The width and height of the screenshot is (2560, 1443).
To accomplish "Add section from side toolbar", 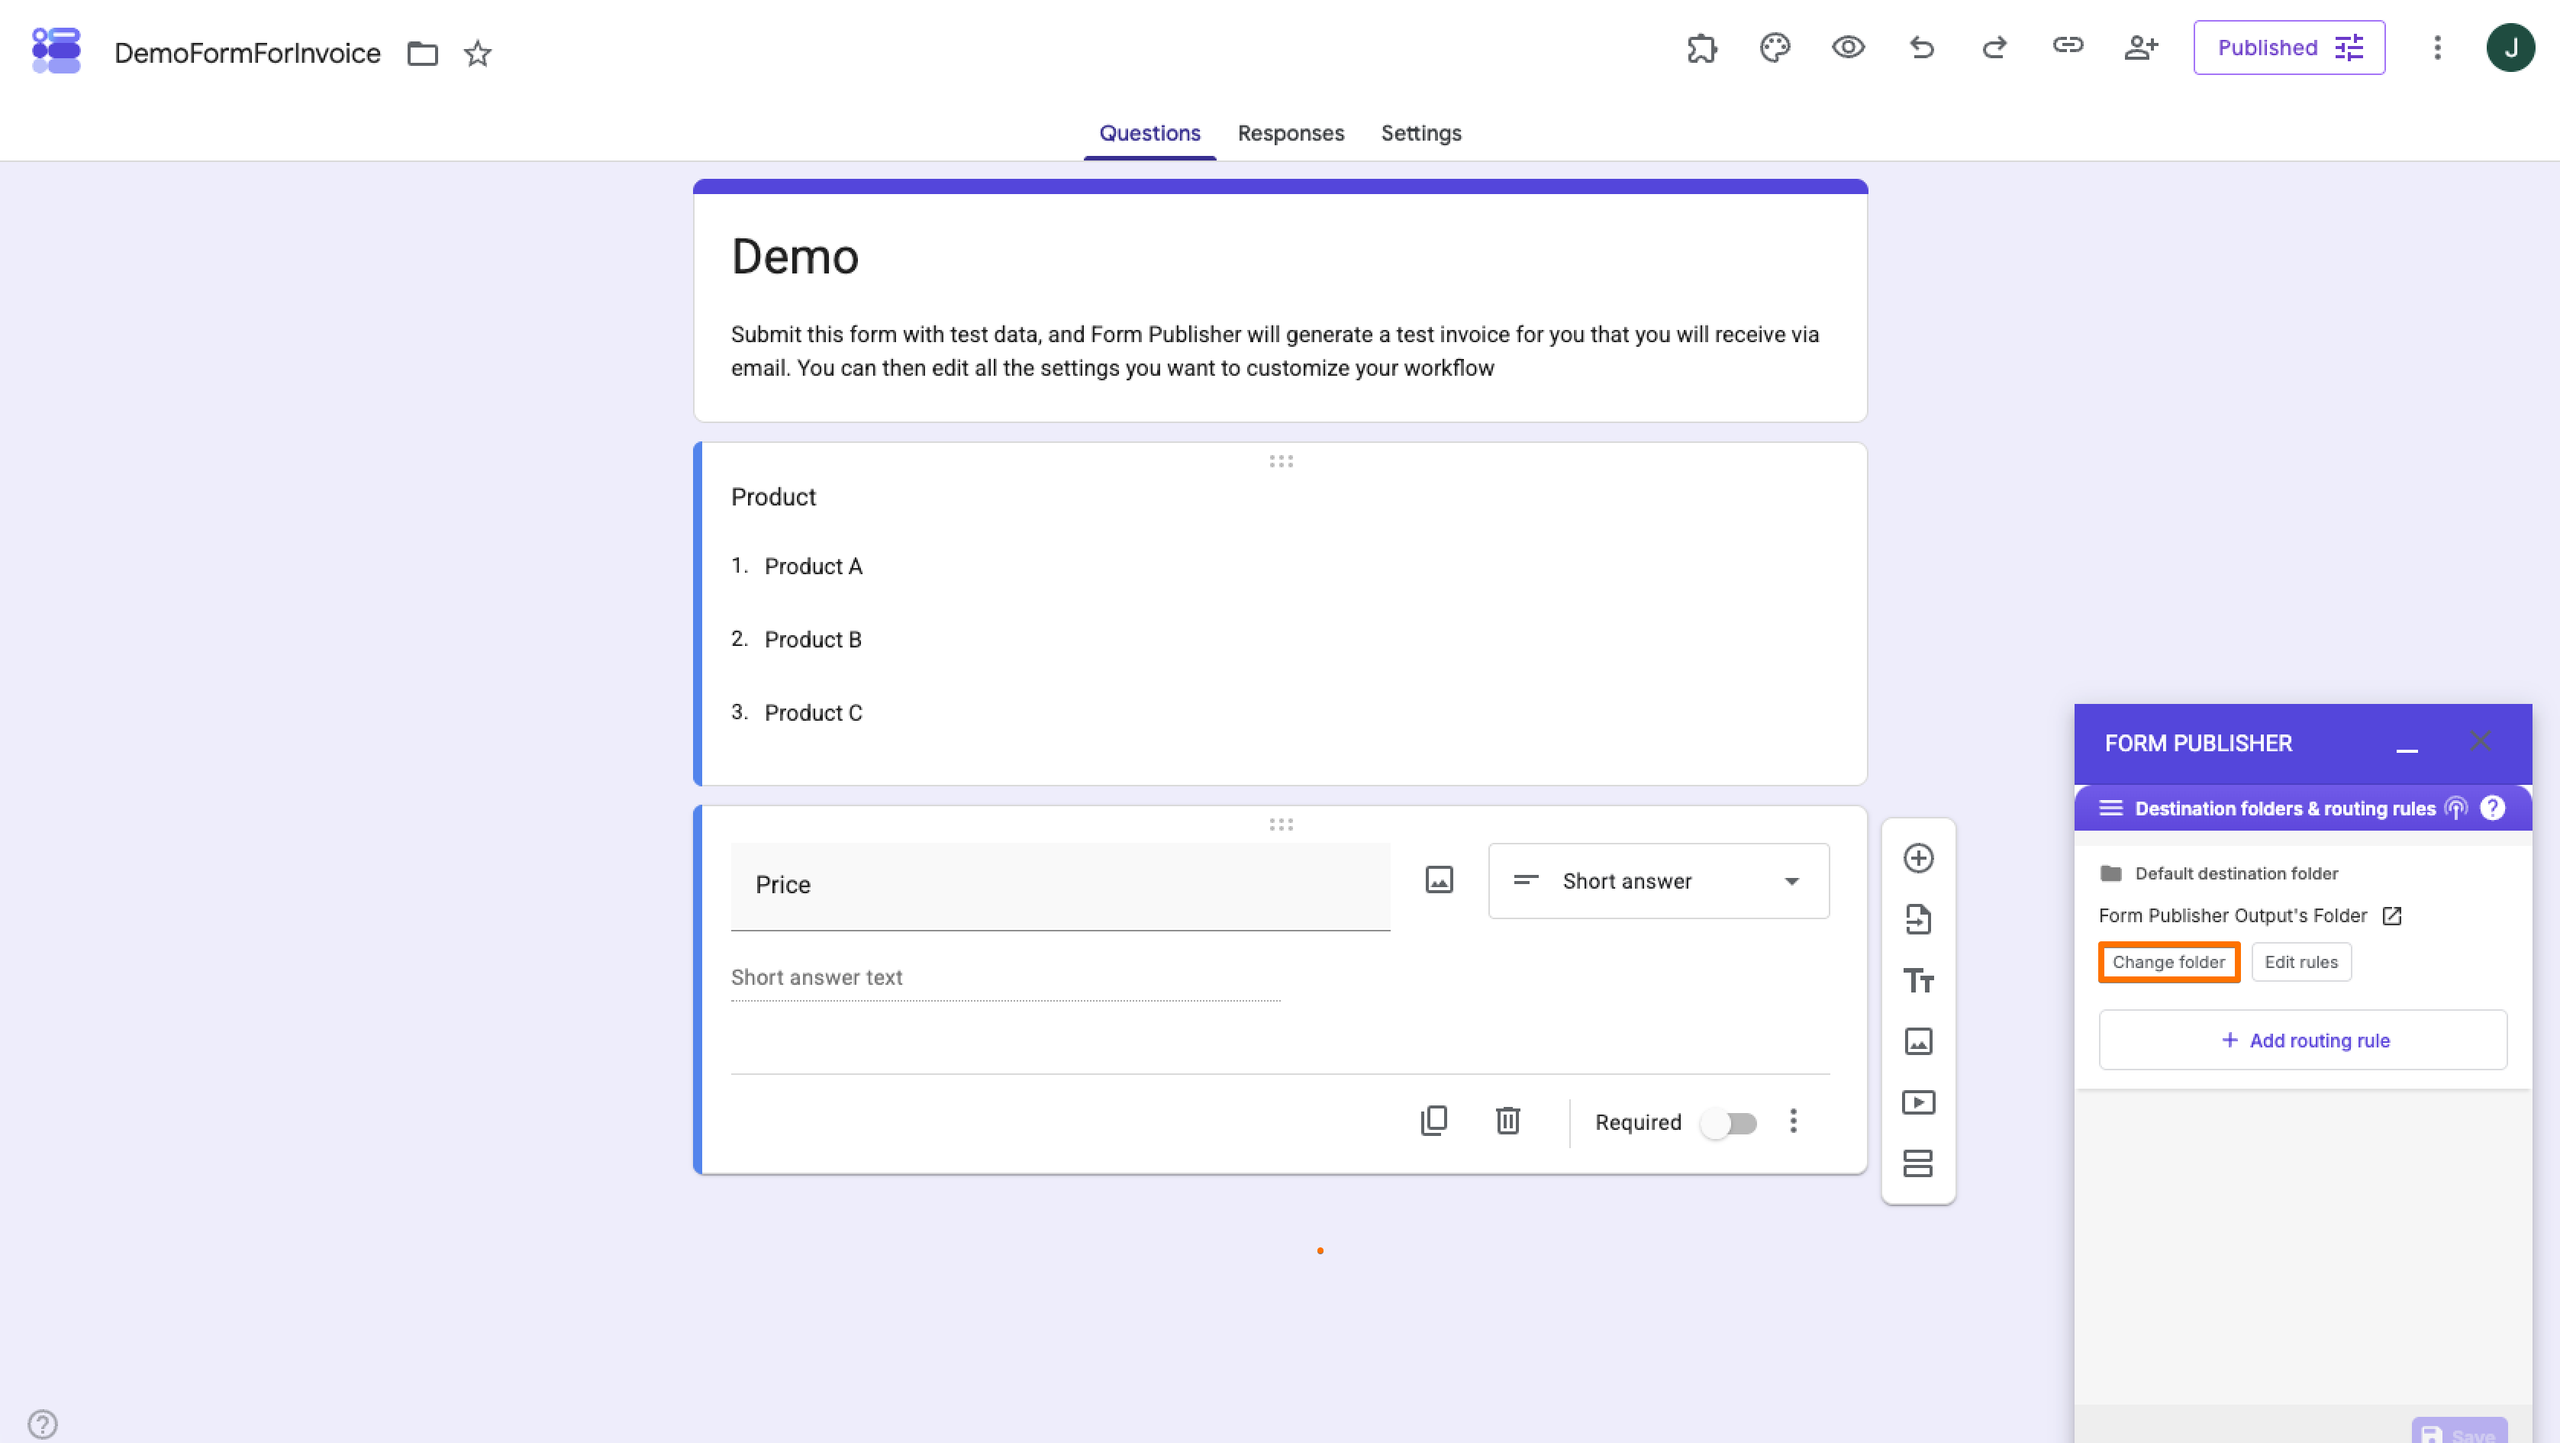I will coord(1918,1163).
